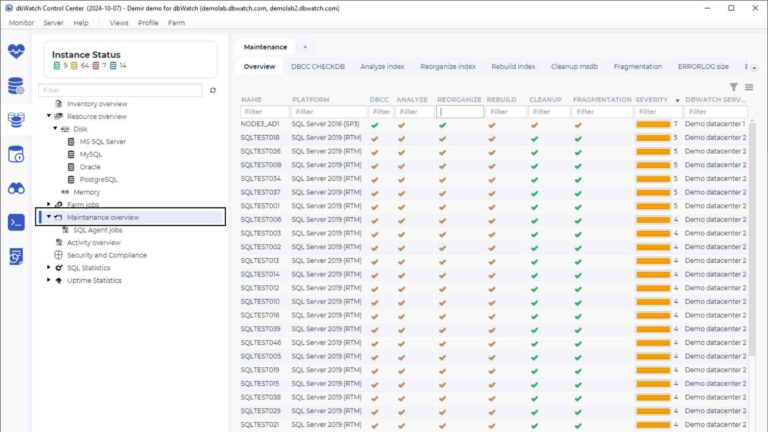Click the DBCC checkmark for NODE3_AD1

point(375,125)
